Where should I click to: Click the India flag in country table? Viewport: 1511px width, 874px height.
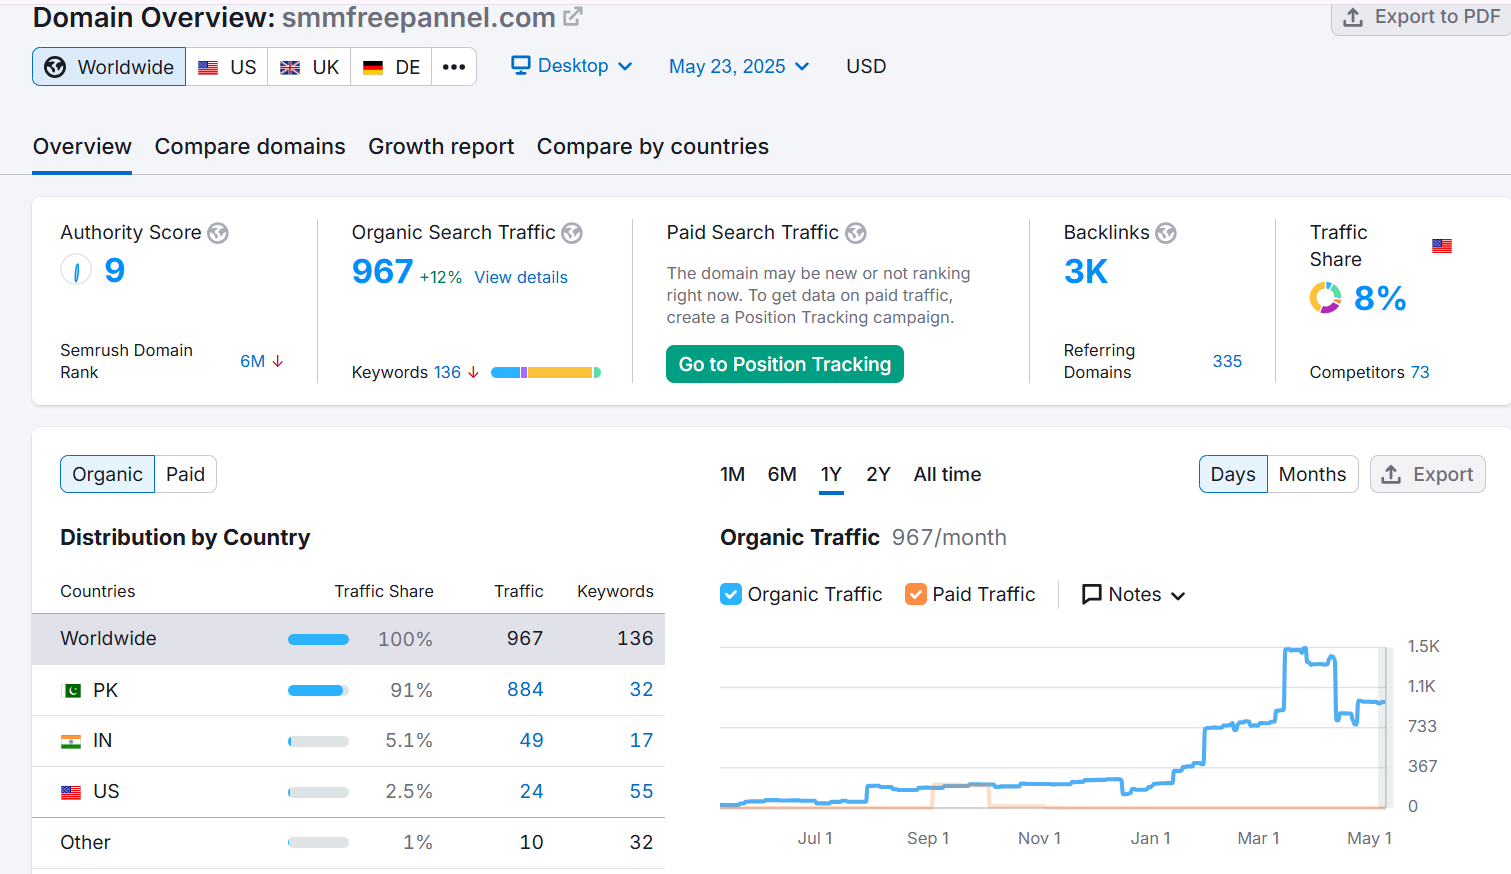pyautogui.click(x=71, y=741)
